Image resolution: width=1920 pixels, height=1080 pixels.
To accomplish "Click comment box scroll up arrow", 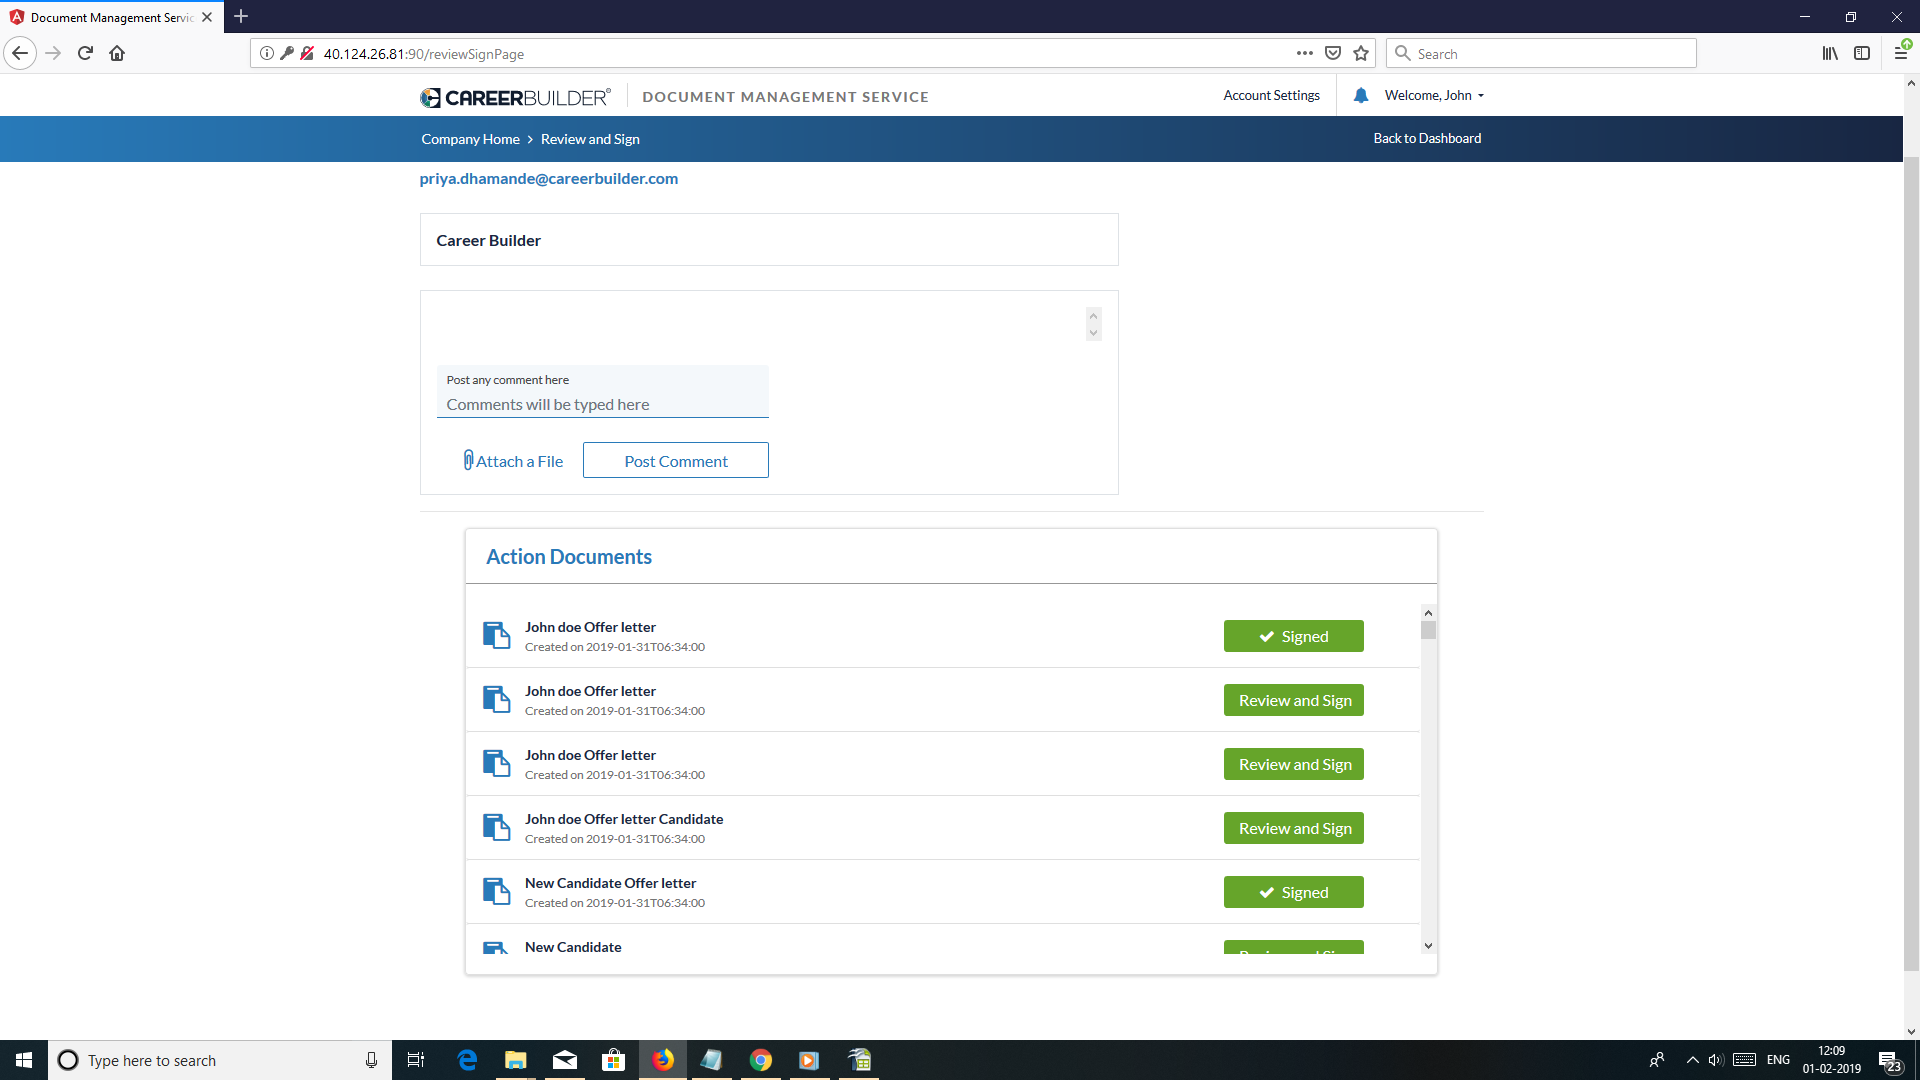I will pyautogui.click(x=1093, y=316).
